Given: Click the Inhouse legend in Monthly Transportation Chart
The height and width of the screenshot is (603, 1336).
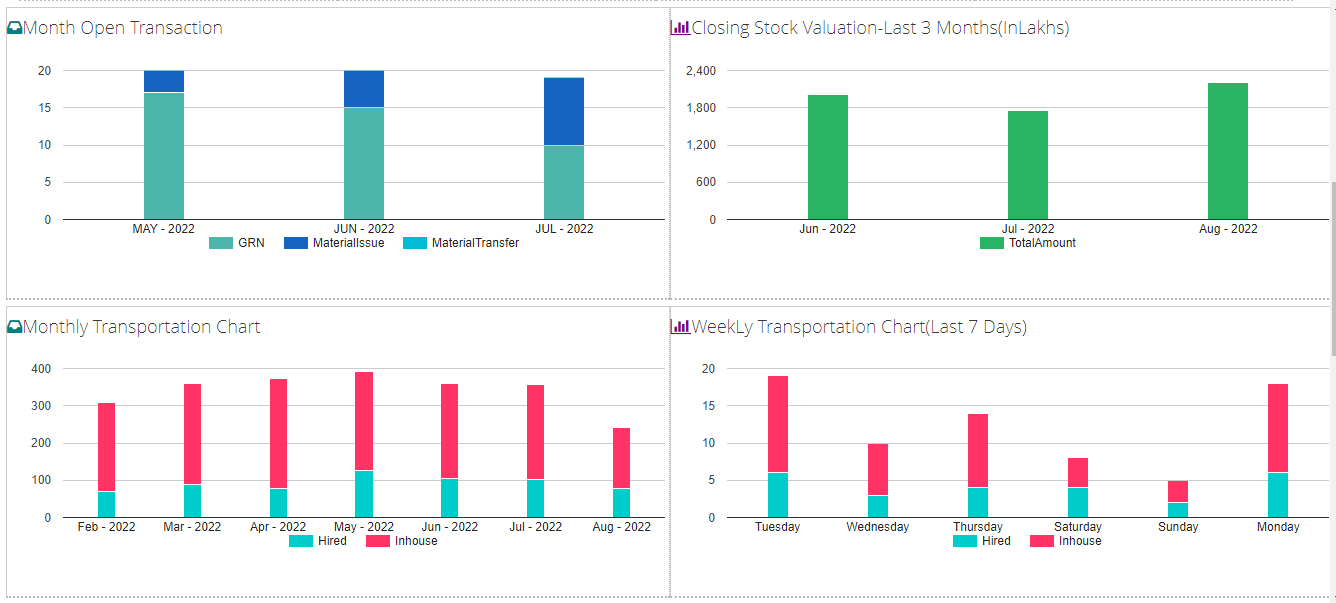Looking at the screenshot, I should tap(402, 541).
